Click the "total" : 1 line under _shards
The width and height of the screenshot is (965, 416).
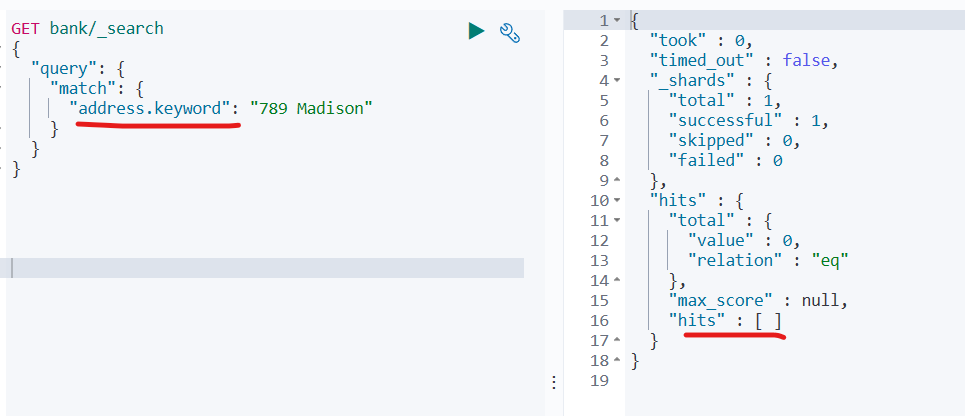[726, 101]
